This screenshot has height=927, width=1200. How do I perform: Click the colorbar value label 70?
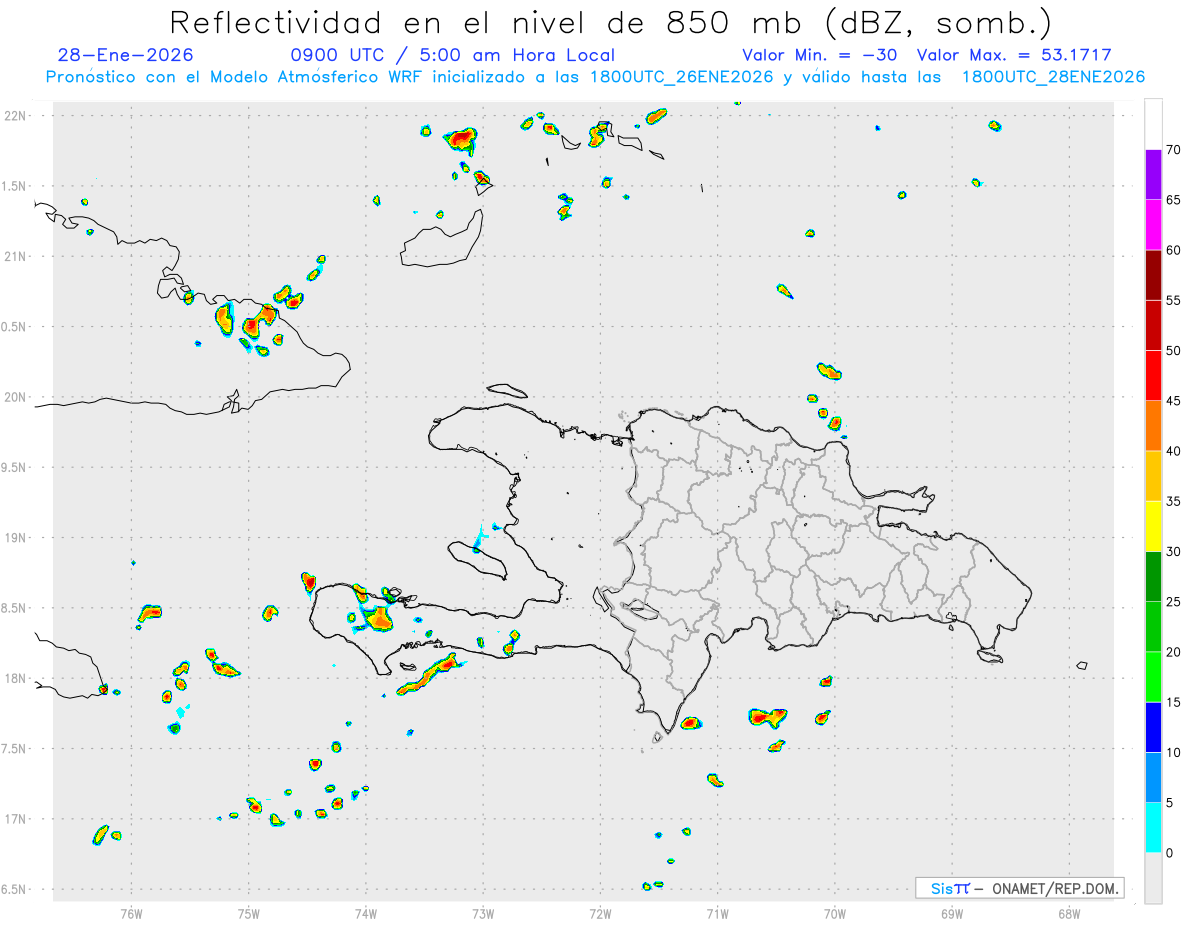(x=1174, y=150)
